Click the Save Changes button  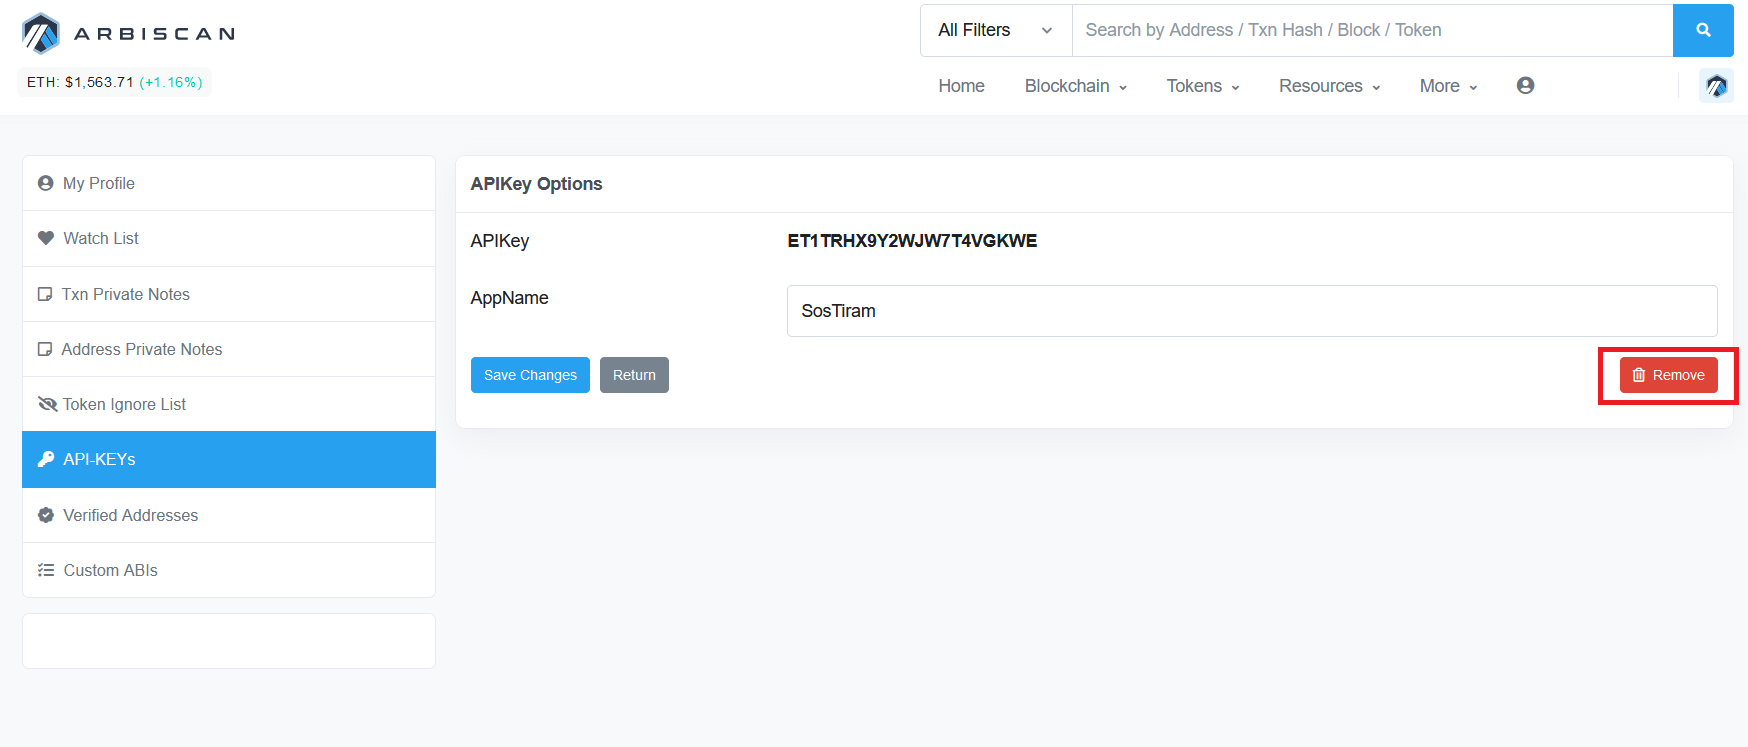click(530, 375)
